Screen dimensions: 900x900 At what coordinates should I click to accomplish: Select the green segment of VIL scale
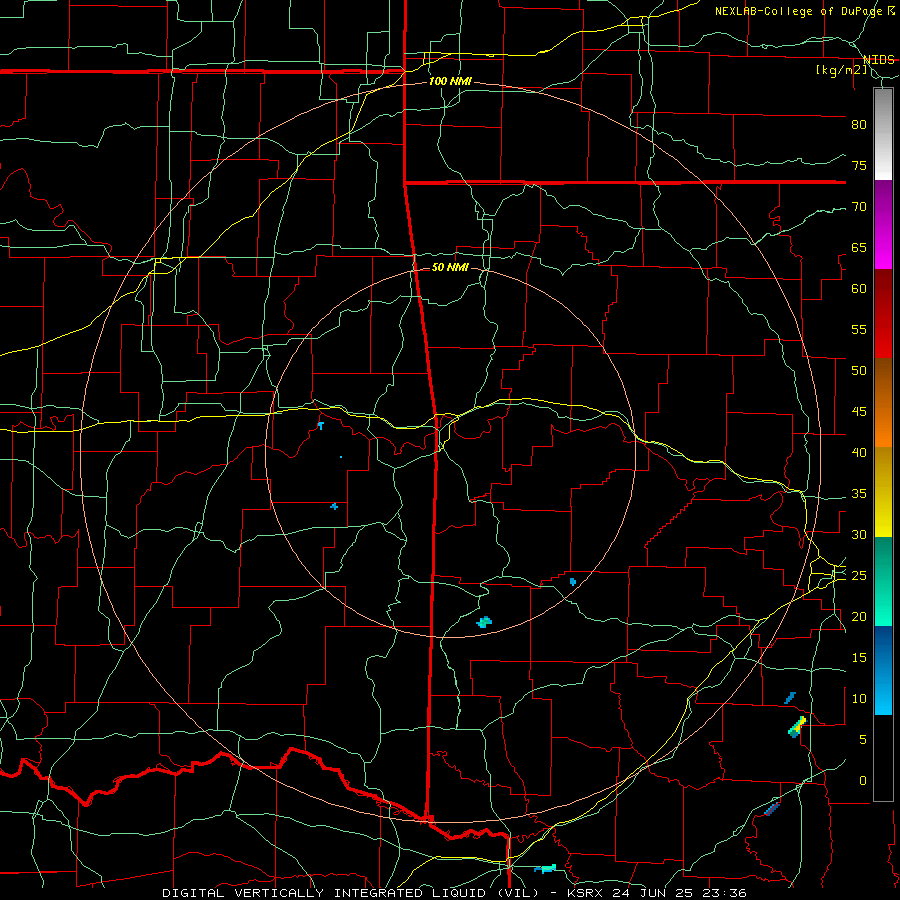click(x=883, y=581)
